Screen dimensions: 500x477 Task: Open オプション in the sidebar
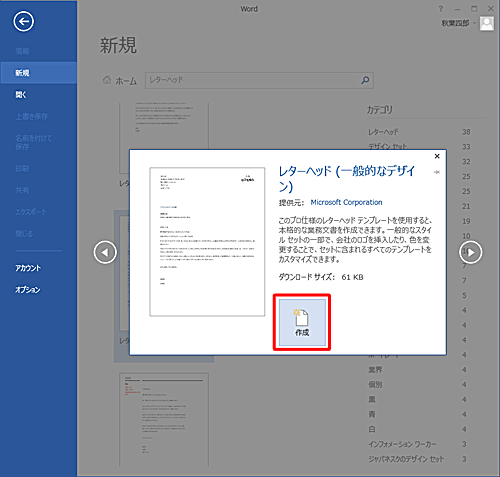[39, 290]
